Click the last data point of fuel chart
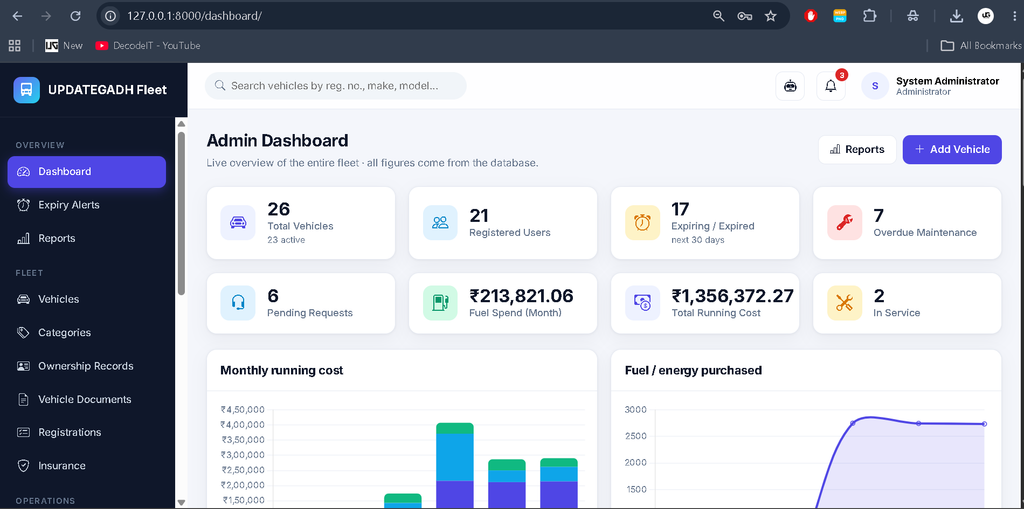Screen dimensions: 1024x509 click(984, 423)
